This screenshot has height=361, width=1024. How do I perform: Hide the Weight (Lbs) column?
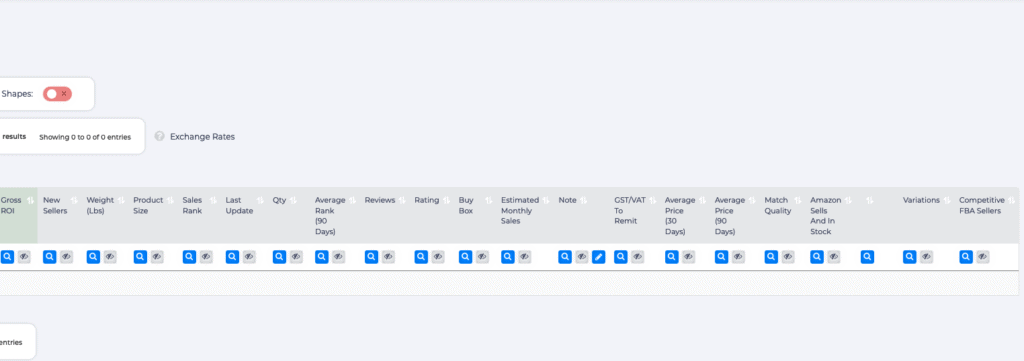click(x=110, y=257)
